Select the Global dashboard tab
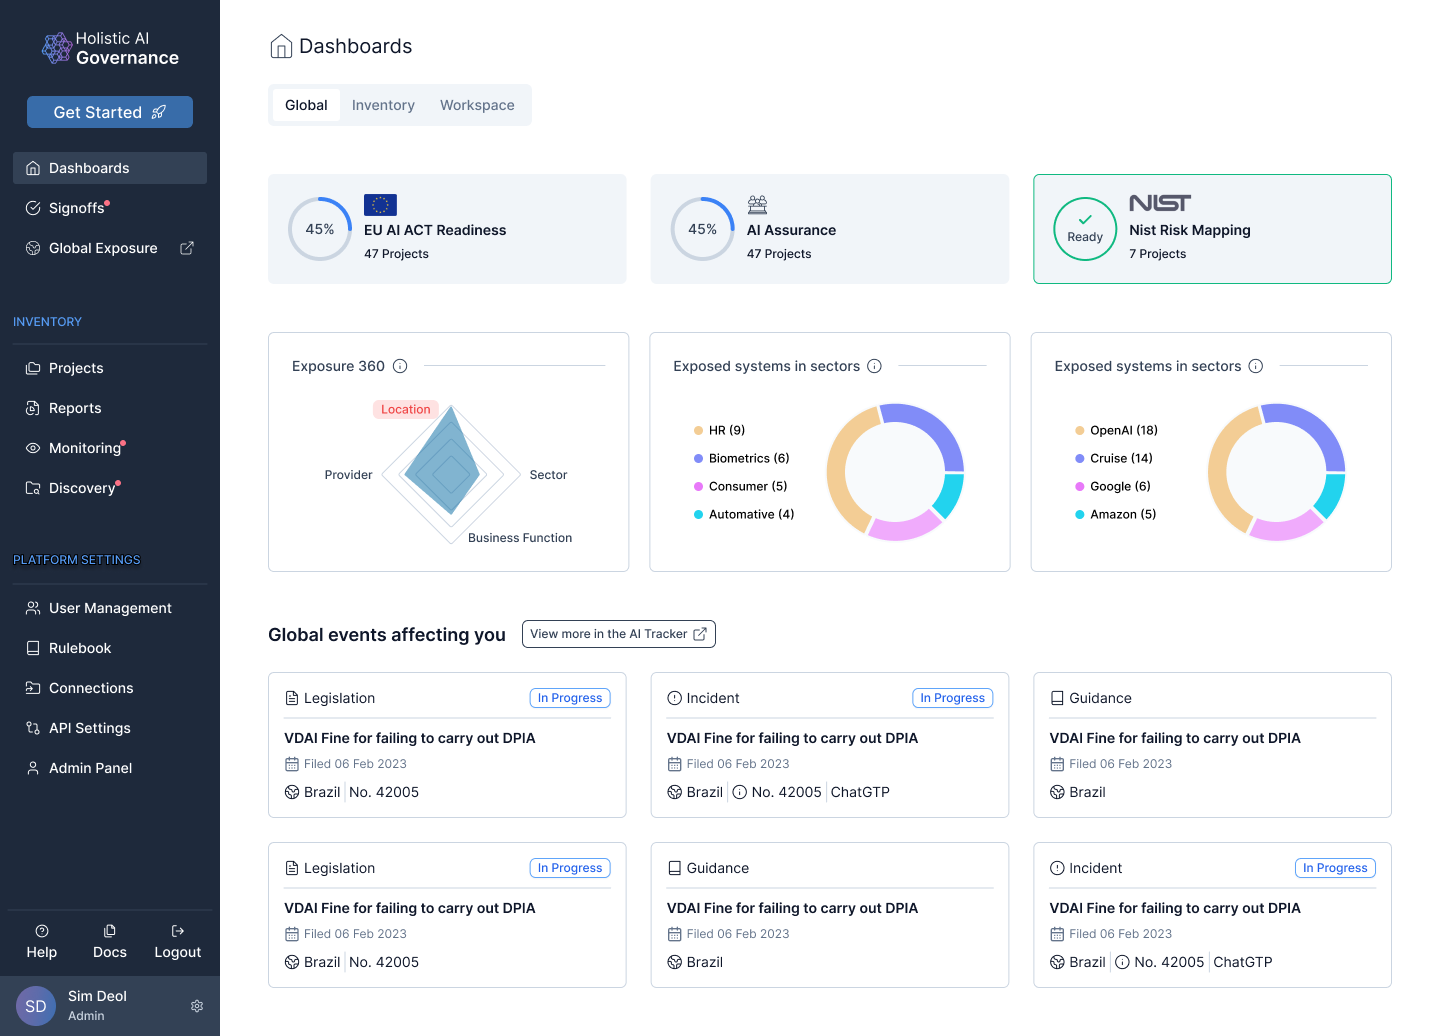 click(306, 105)
